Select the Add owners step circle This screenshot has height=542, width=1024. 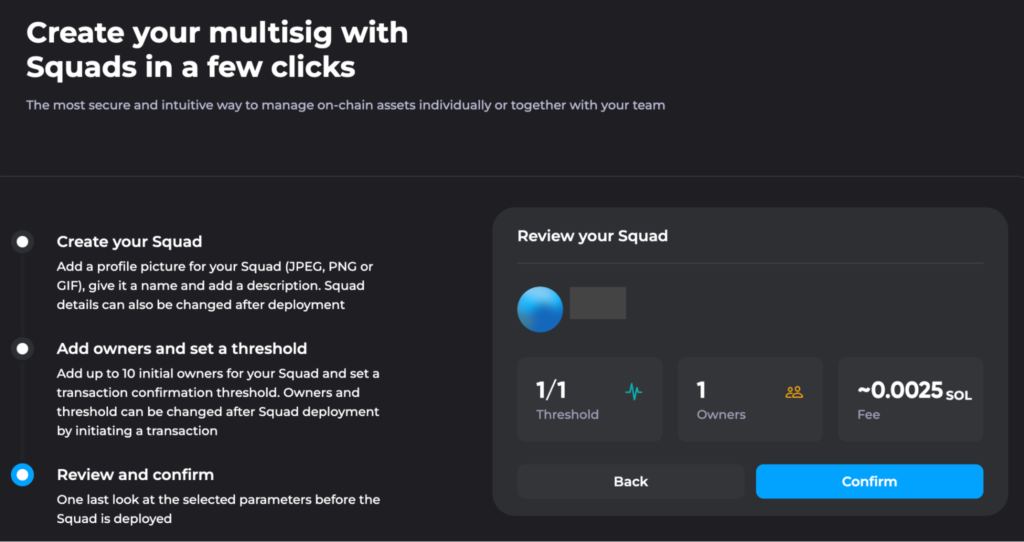tap(22, 349)
